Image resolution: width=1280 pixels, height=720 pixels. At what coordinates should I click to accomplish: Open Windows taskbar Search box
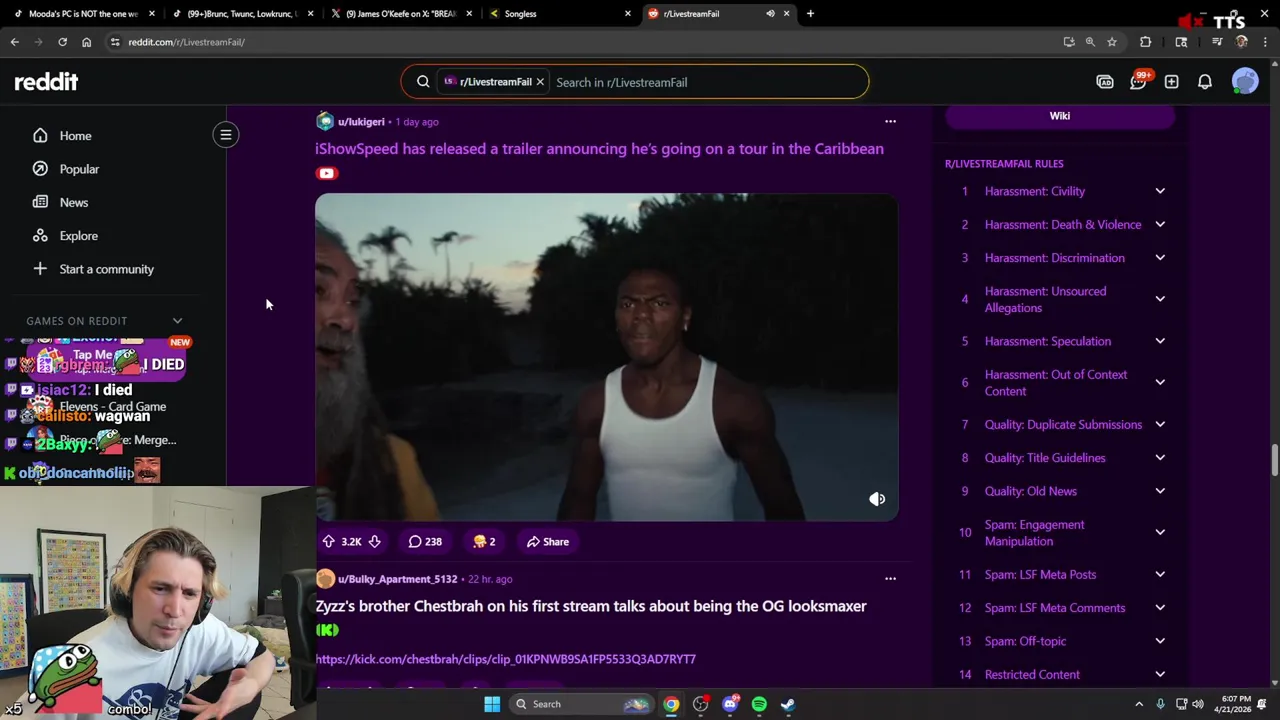point(581,704)
